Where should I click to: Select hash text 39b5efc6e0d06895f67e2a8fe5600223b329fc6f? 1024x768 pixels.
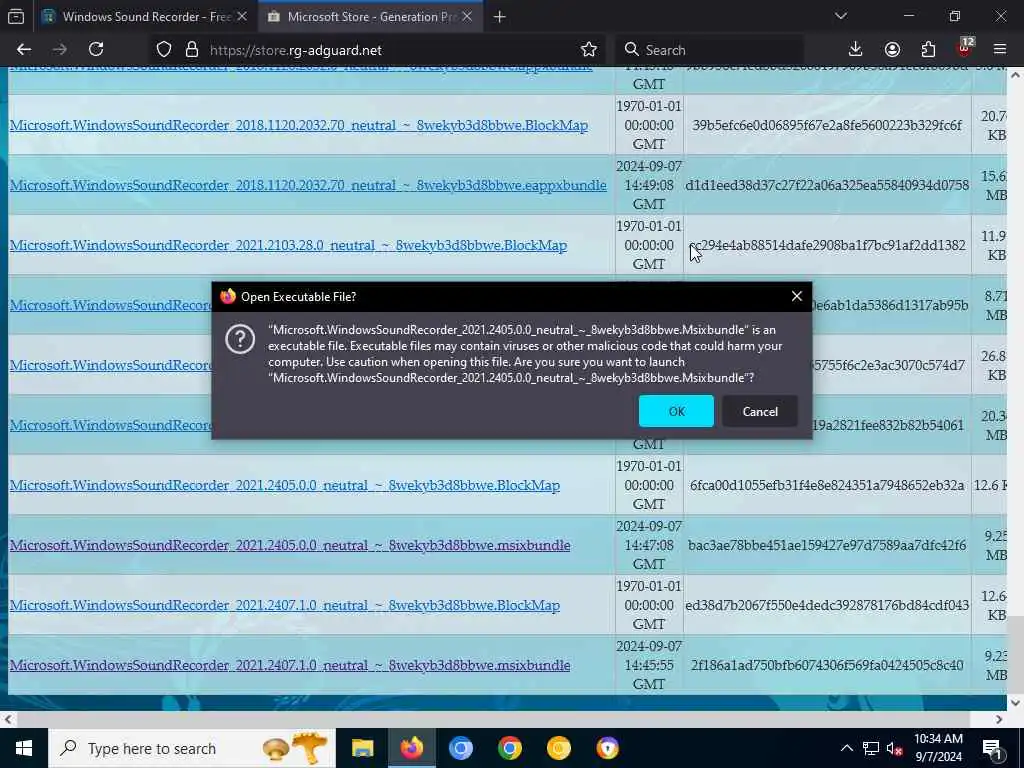pos(827,125)
